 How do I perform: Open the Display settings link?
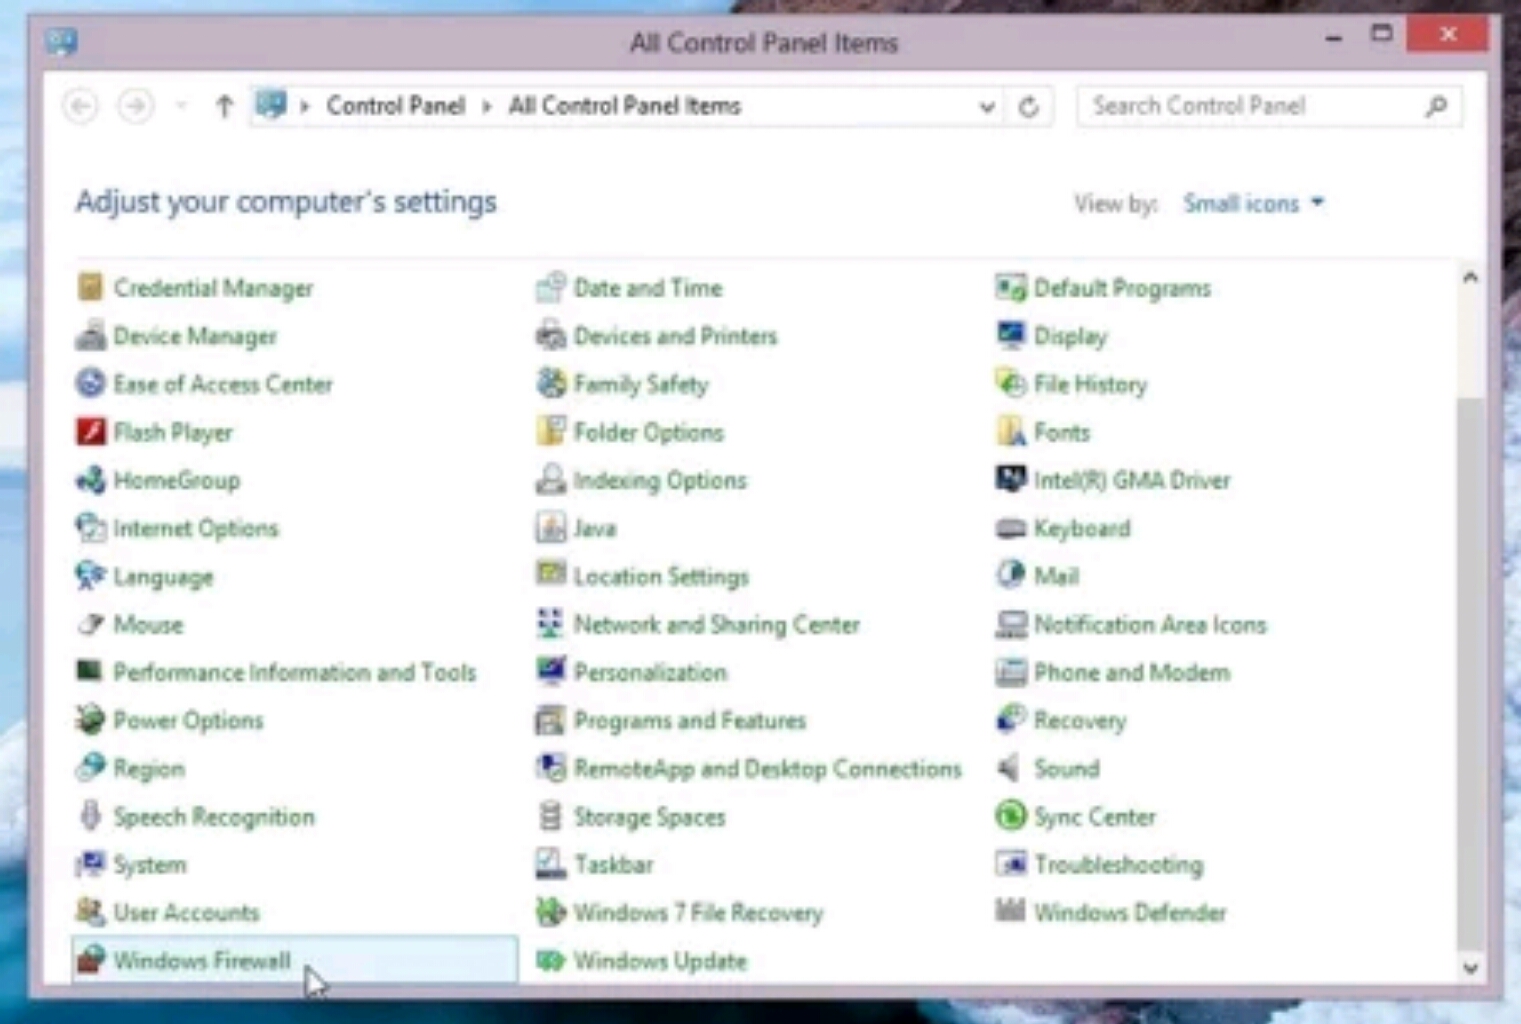click(1070, 336)
